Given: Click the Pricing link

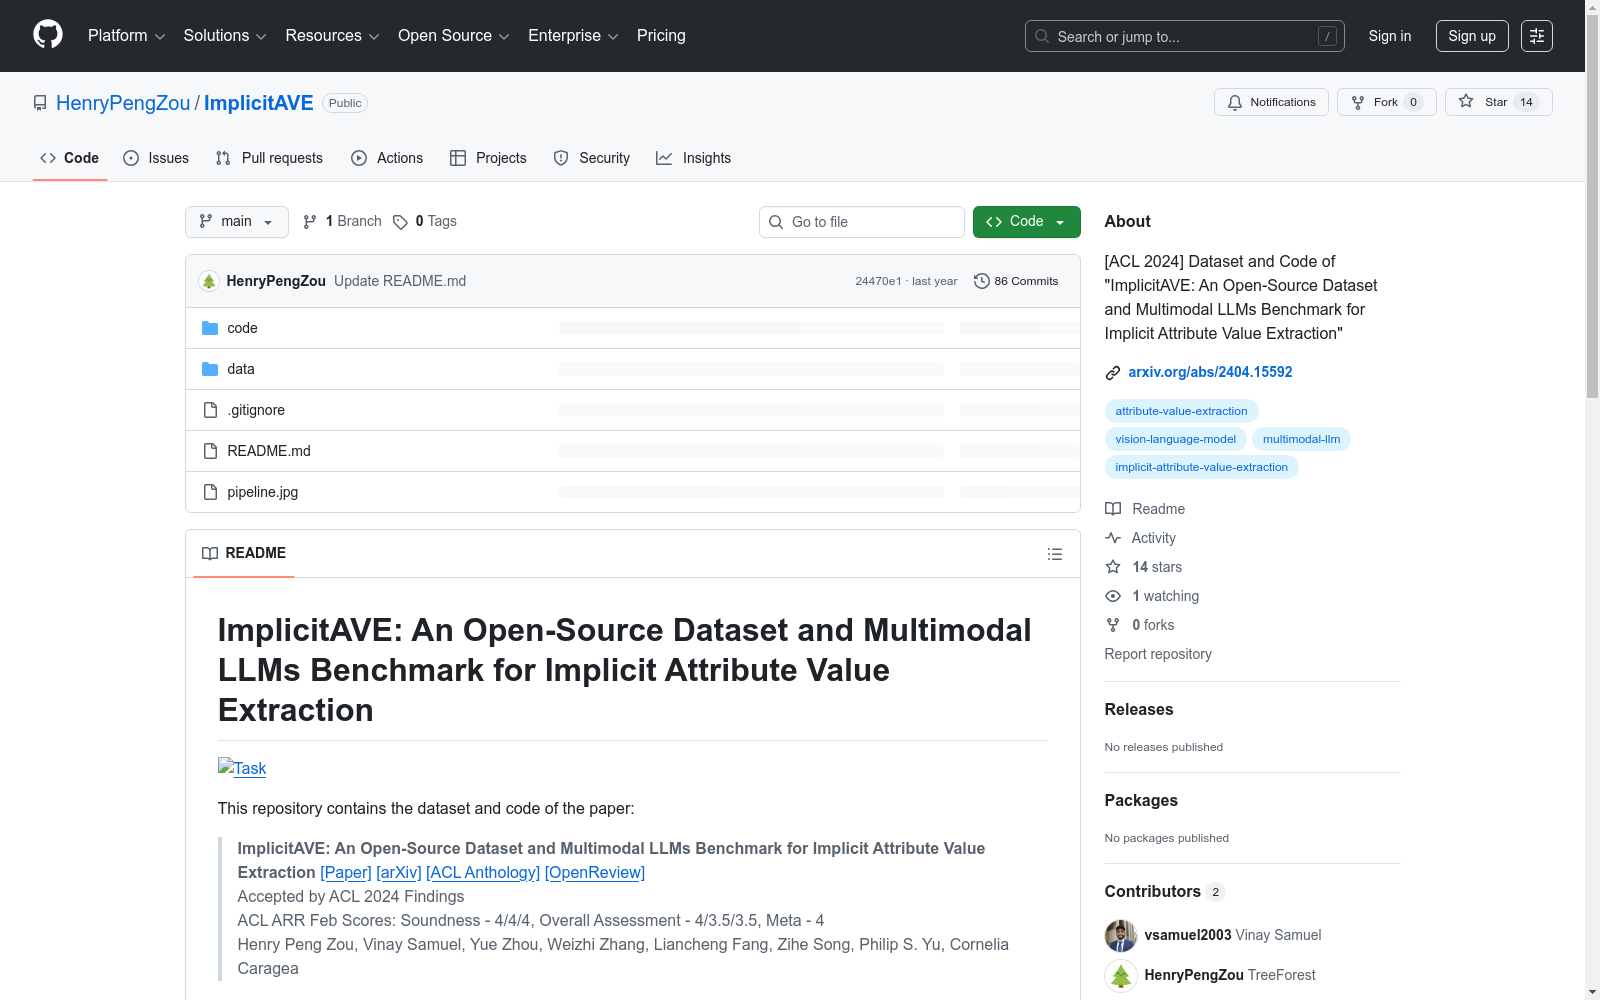Looking at the screenshot, I should click(661, 36).
